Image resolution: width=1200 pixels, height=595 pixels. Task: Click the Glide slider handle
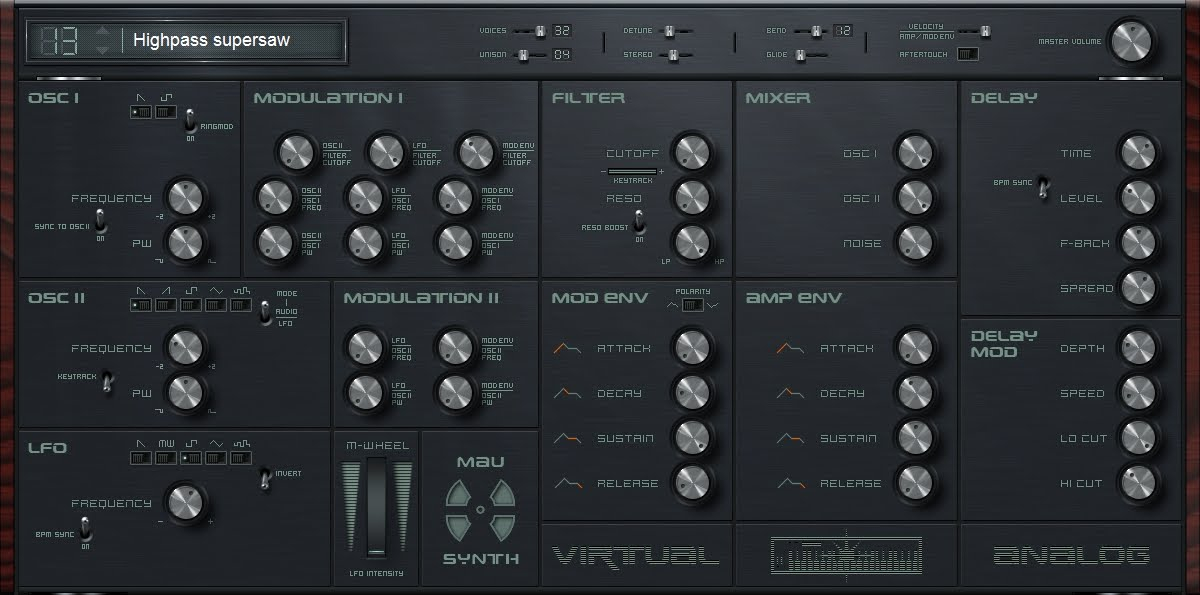[x=800, y=55]
